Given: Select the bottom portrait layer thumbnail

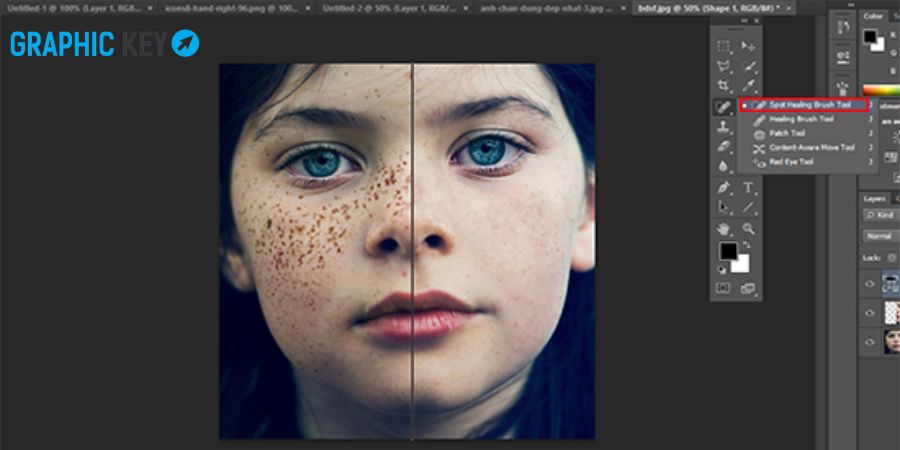Looking at the screenshot, I should [x=892, y=342].
